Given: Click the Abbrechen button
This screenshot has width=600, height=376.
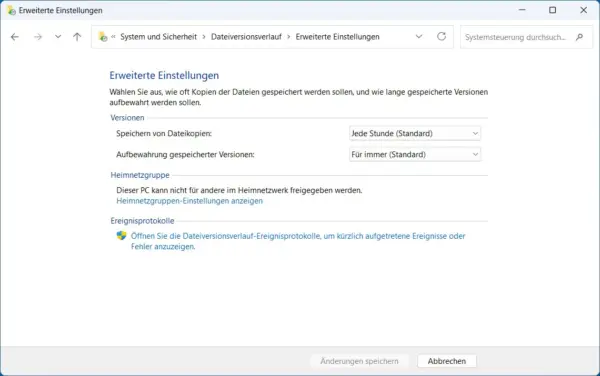Looking at the screenshot, I should click(447, 361).
